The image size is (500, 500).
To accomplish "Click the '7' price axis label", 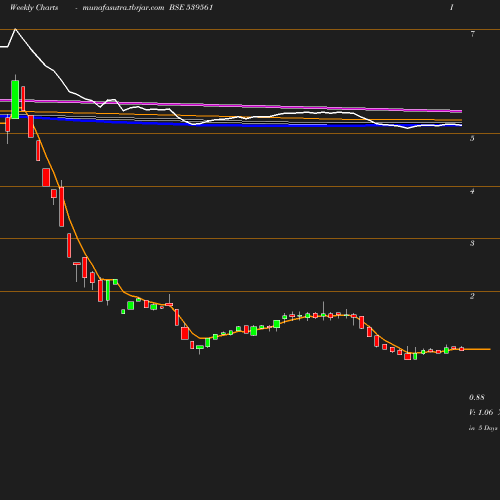I will point(472,34).
